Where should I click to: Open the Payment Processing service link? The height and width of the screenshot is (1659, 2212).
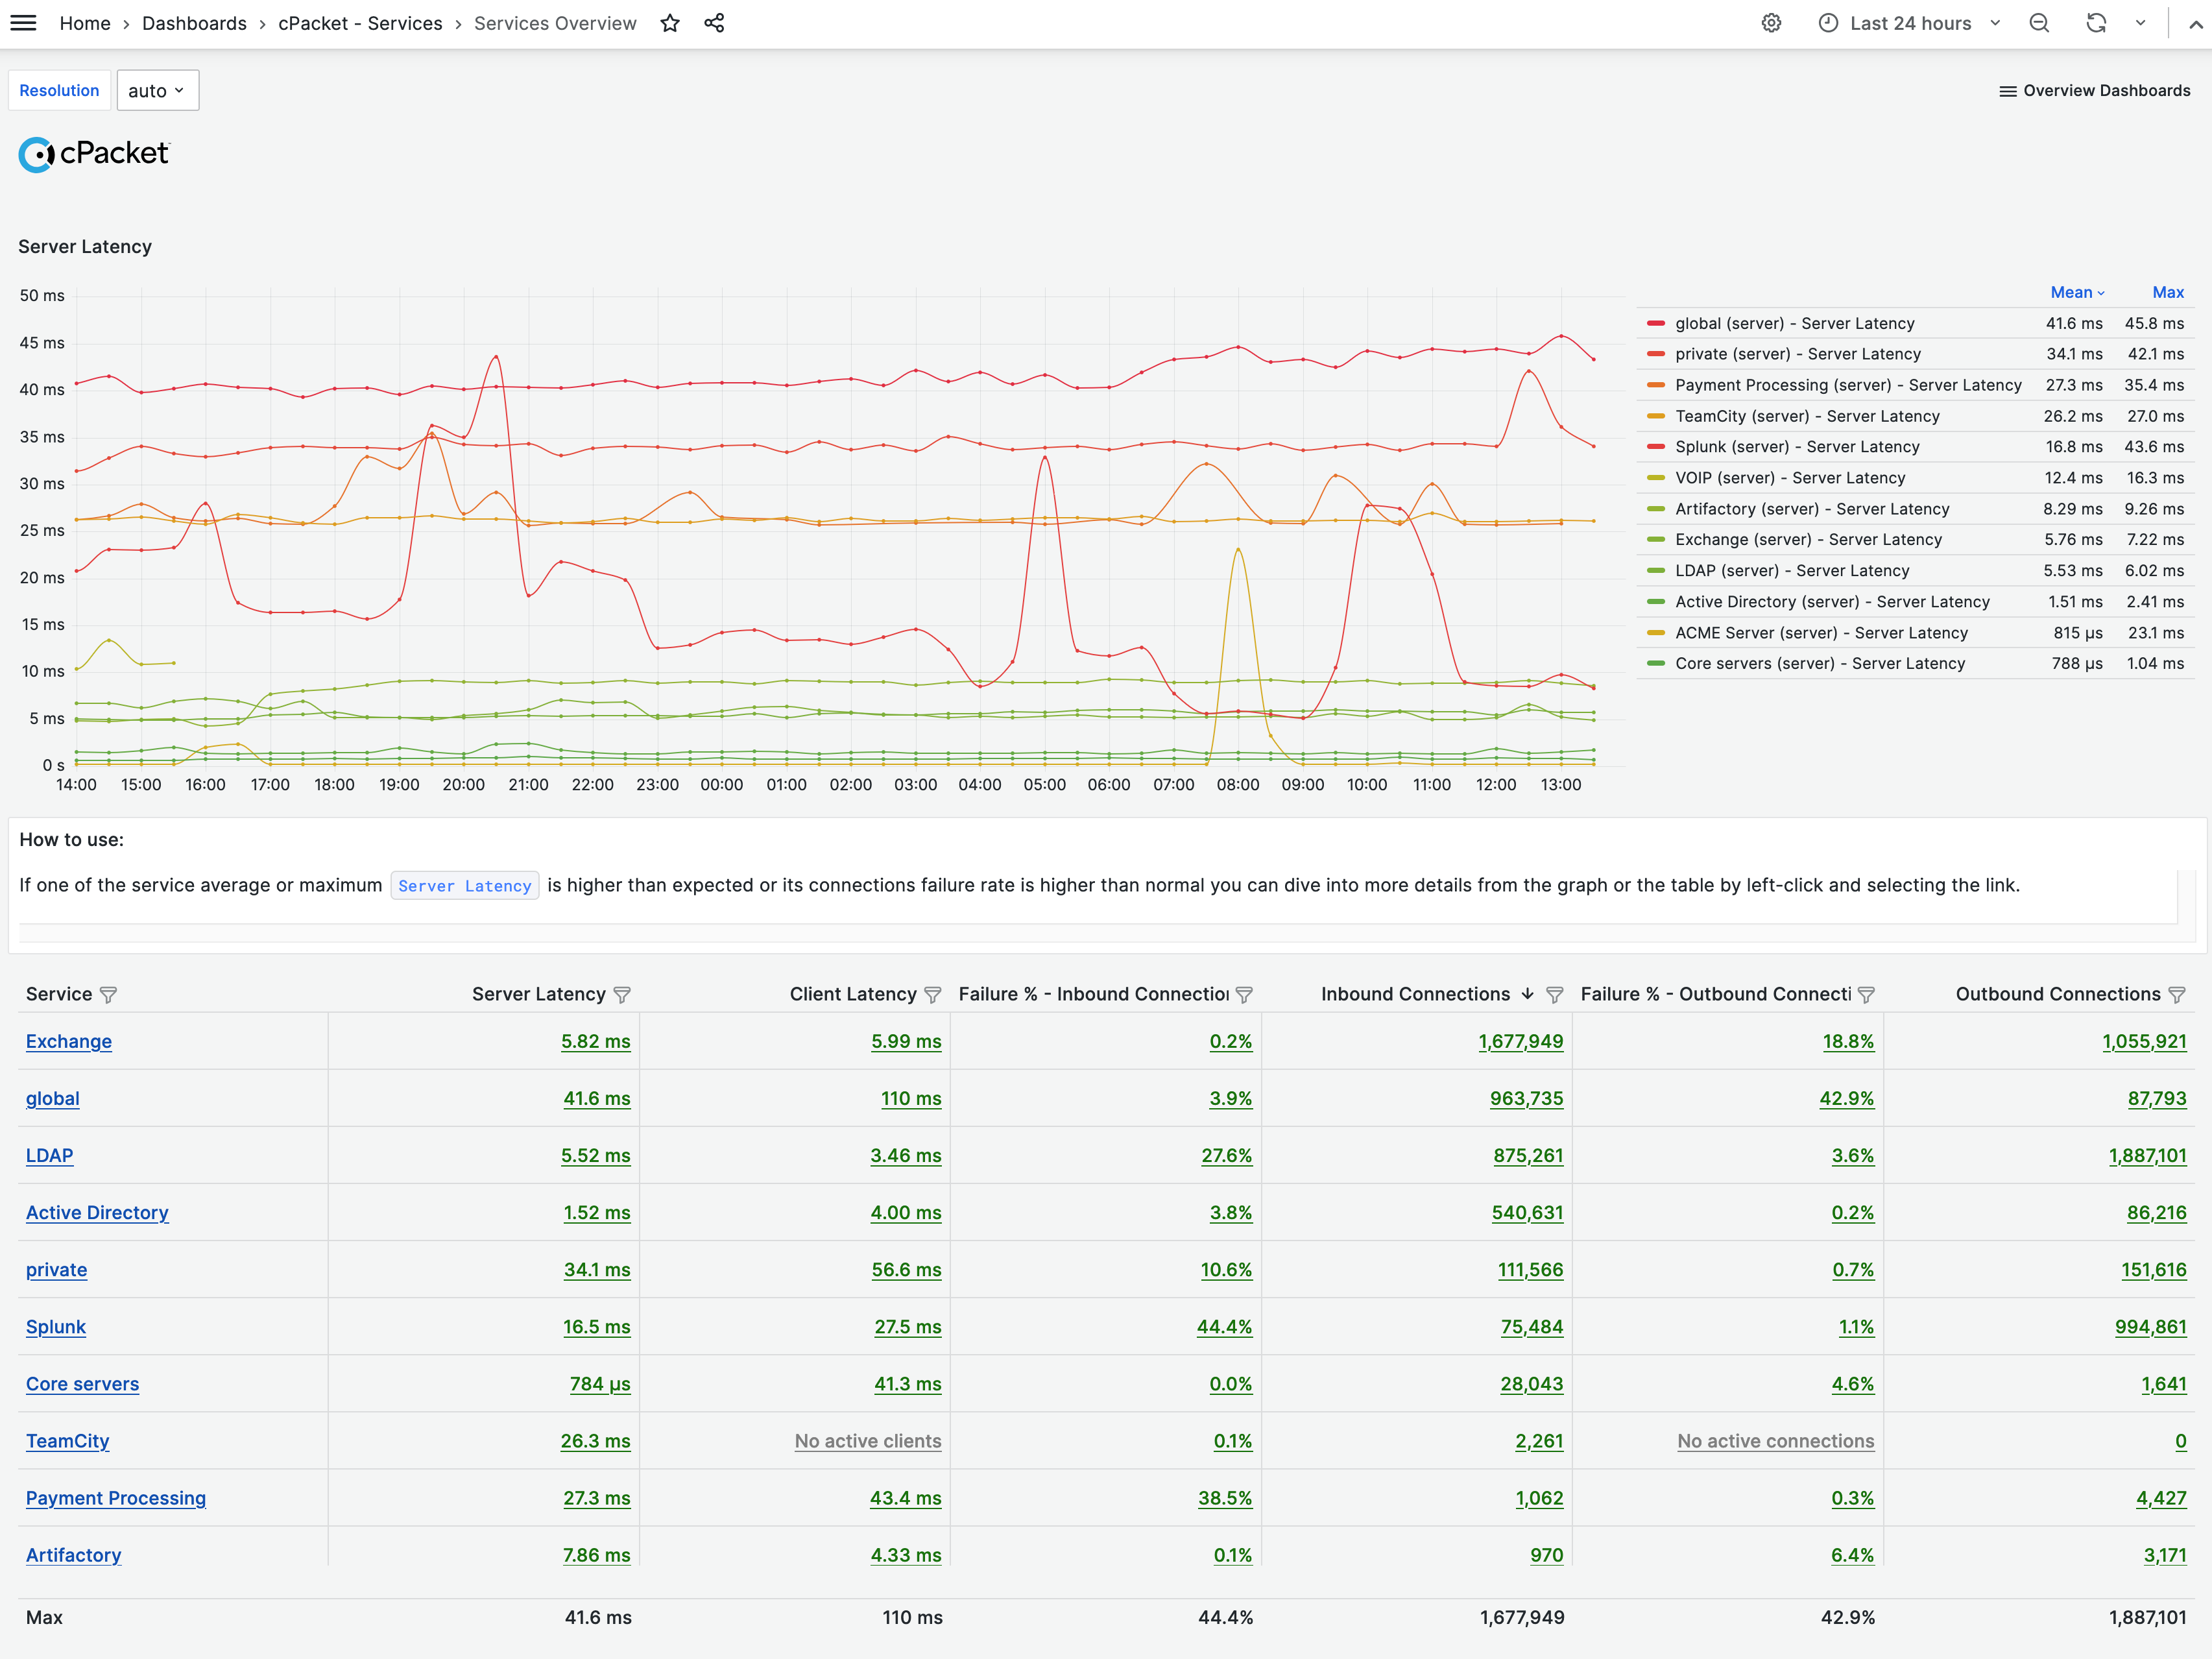click(116, 1497)
